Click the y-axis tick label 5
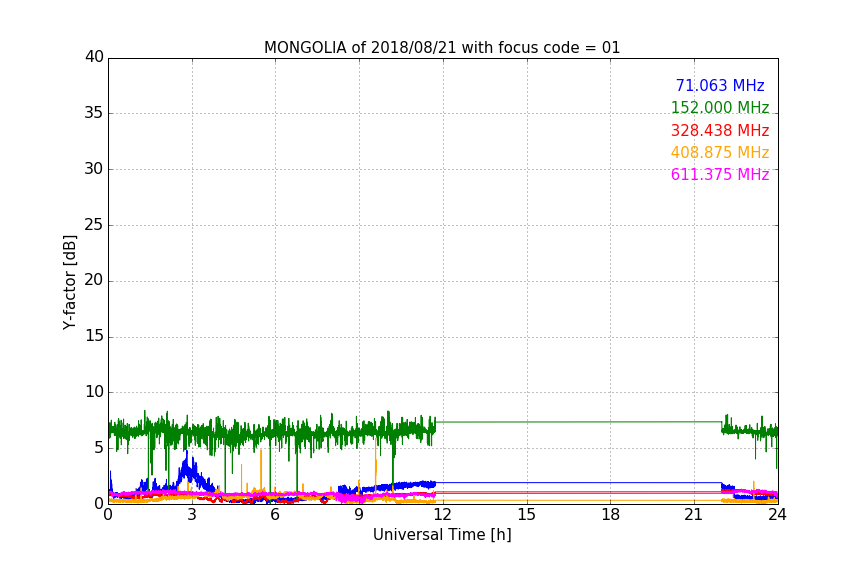 pyautogui.click(x=99, y=448)
